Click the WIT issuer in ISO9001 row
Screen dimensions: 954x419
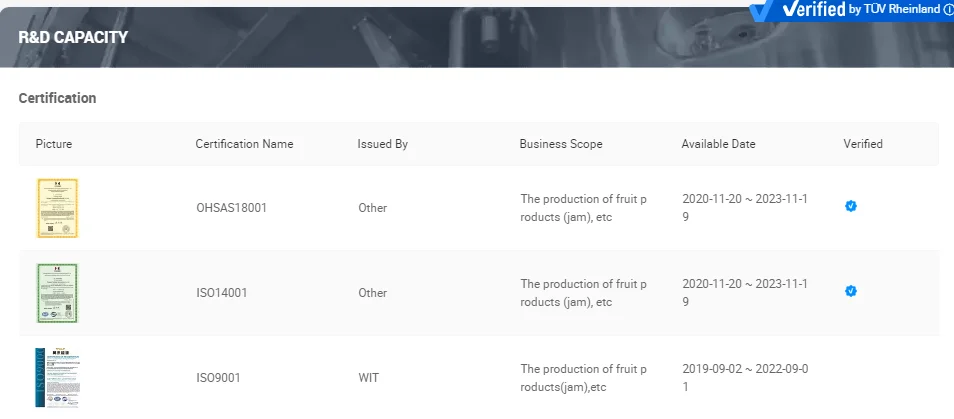367,378
